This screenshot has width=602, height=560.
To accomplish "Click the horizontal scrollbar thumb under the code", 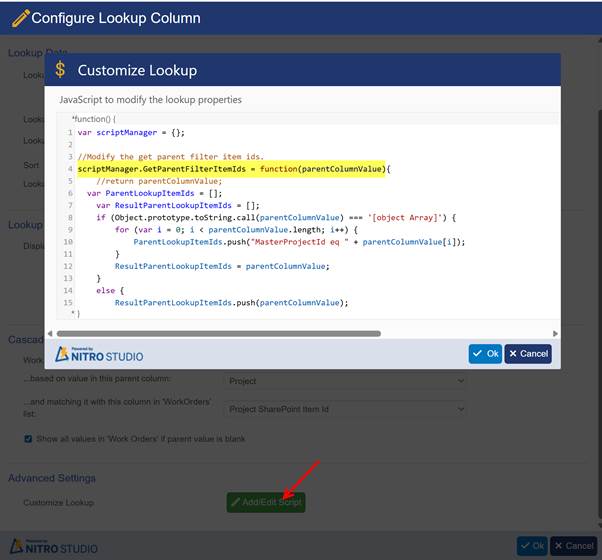I will tap(218, 333).
